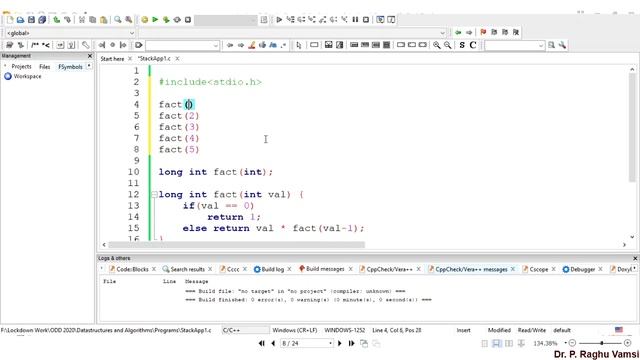
Task: Click the Break debugger pause icon
Action: (355, 20)
